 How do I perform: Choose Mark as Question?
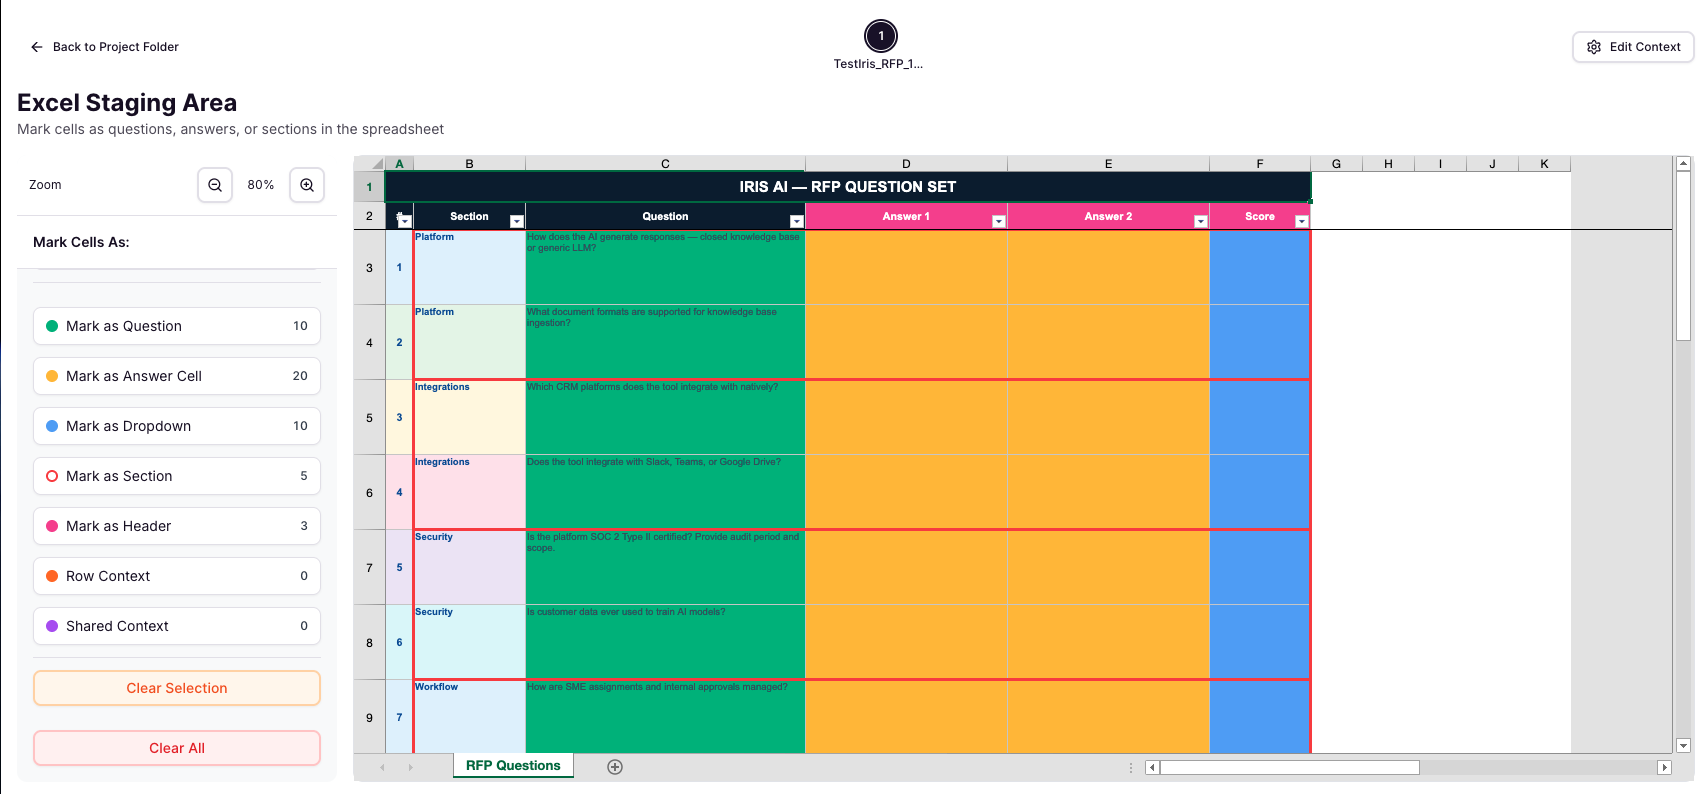click(x=177, y=326)
